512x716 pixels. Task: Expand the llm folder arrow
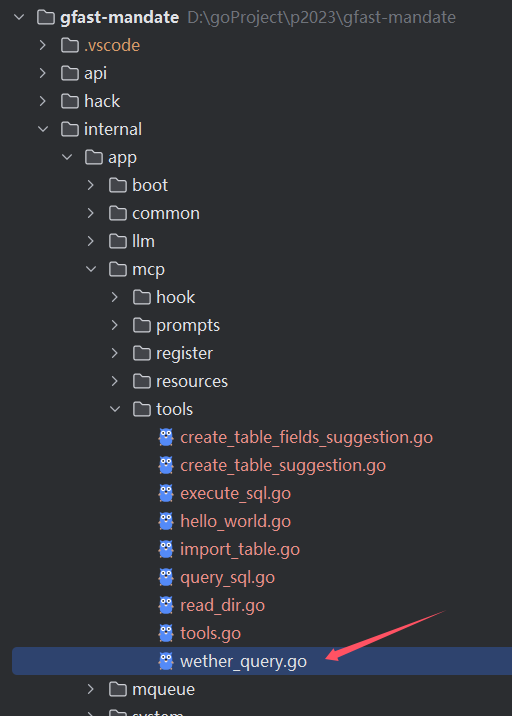pos(91,241)
